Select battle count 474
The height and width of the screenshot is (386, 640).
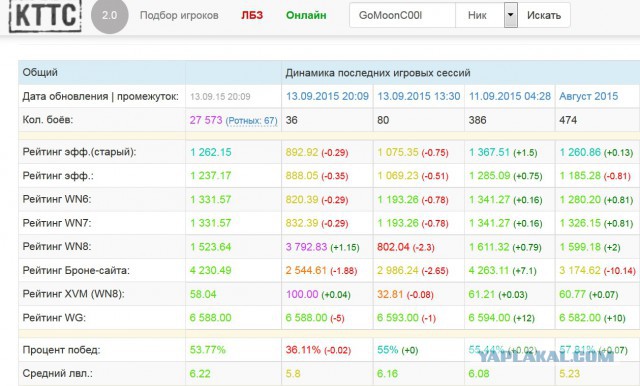[568, 120]
